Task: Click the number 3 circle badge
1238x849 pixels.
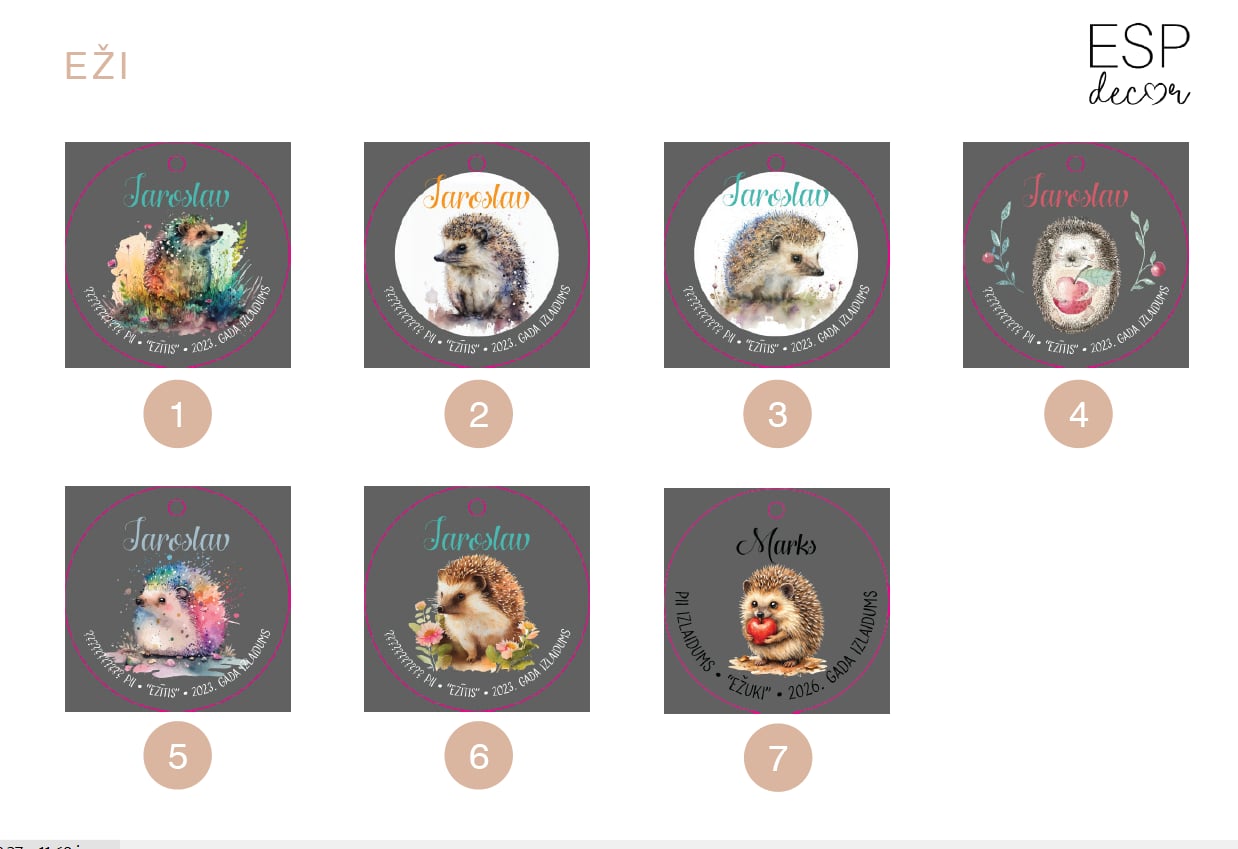Action: point(777,414)
